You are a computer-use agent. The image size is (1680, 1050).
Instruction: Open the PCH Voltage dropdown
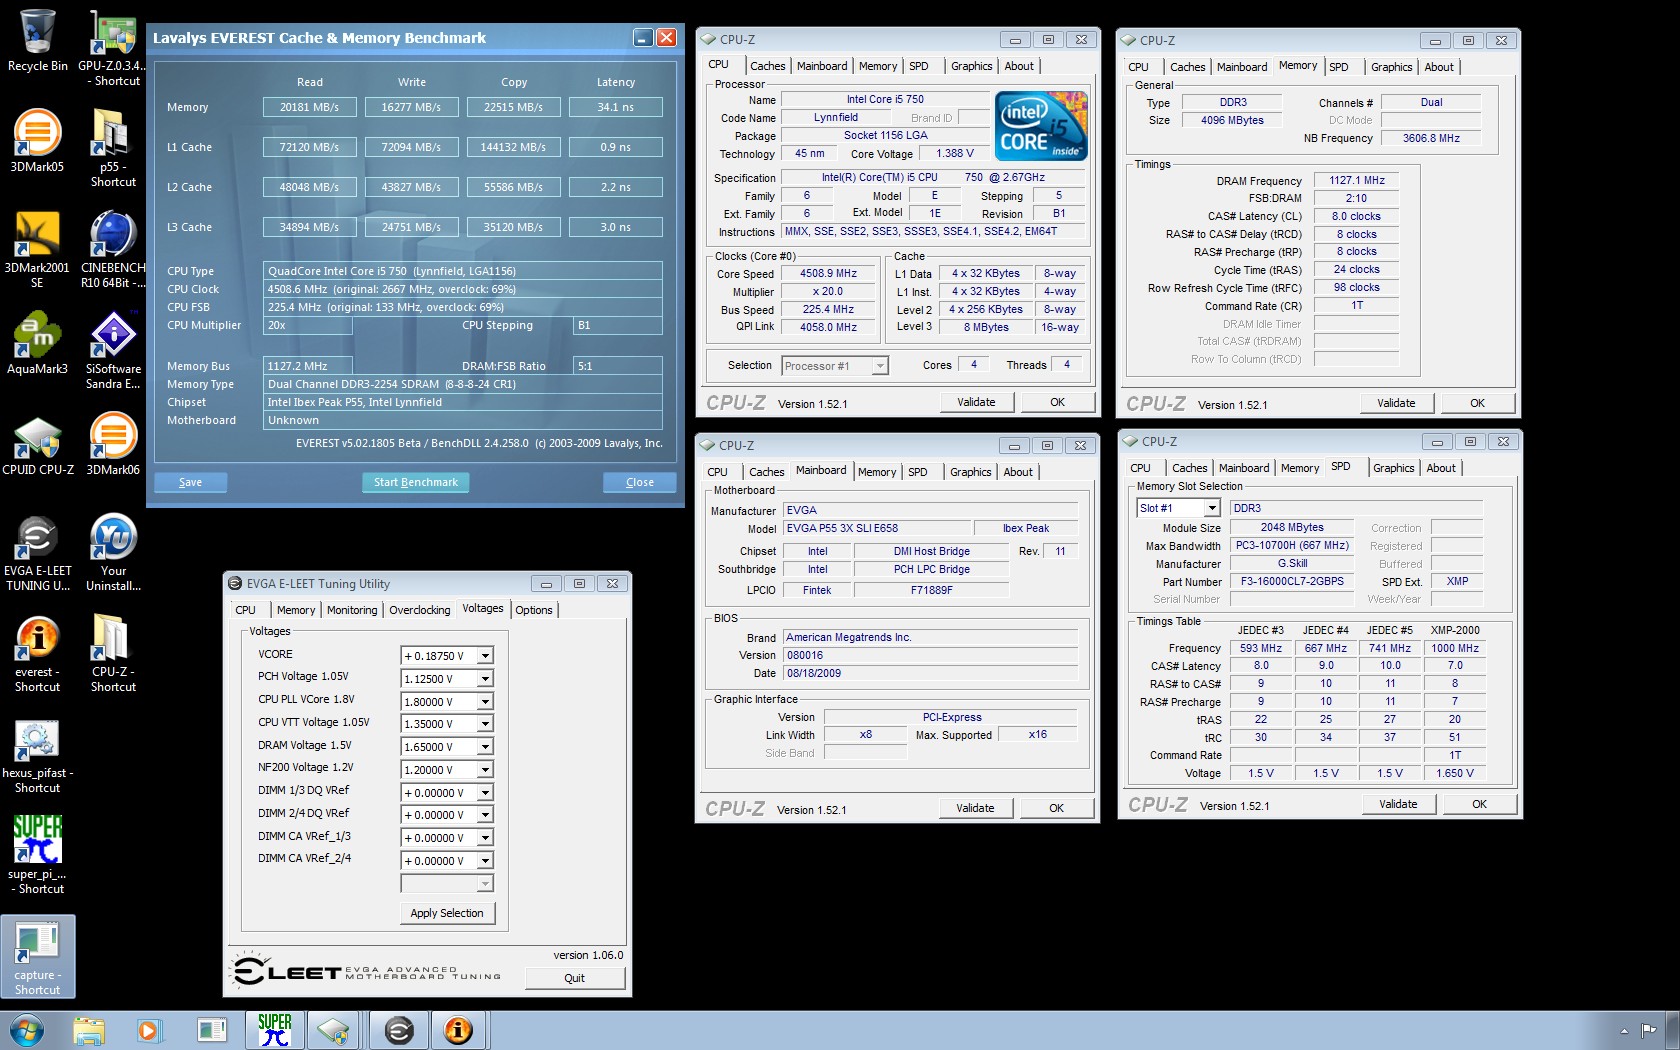click(x=485, y=679)
